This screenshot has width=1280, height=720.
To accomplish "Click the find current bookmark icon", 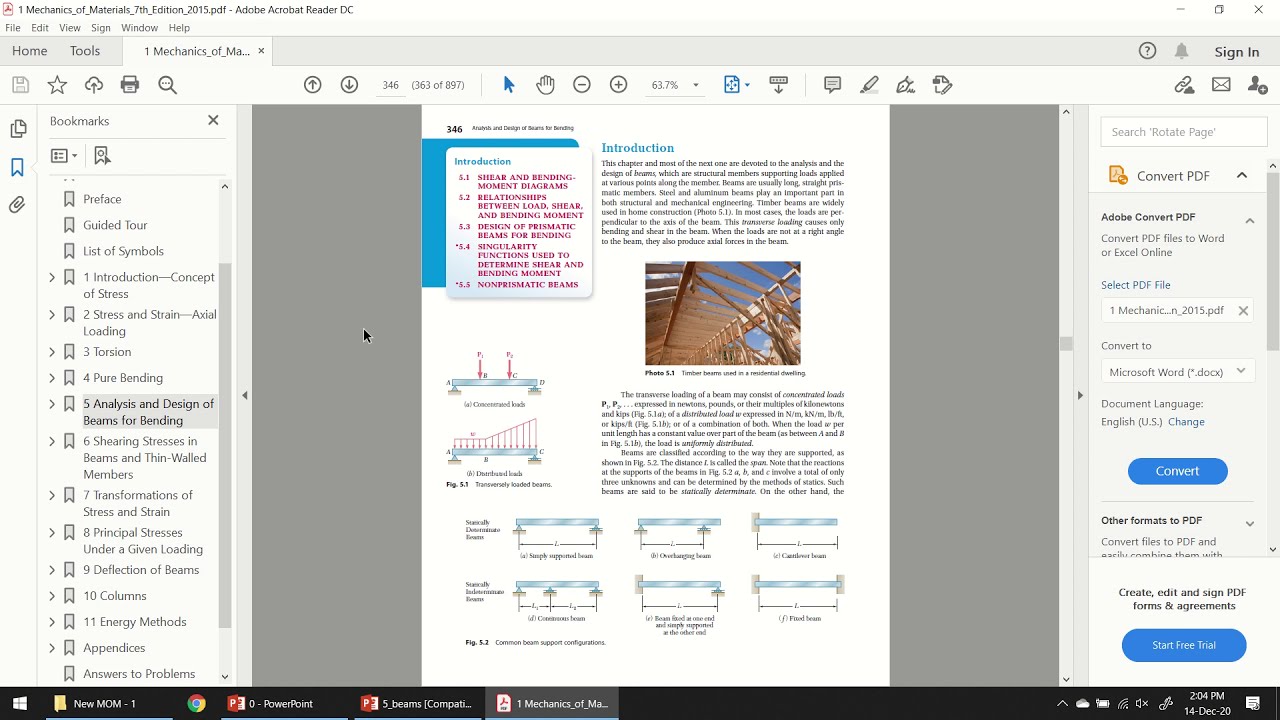I will pos(102,155).
